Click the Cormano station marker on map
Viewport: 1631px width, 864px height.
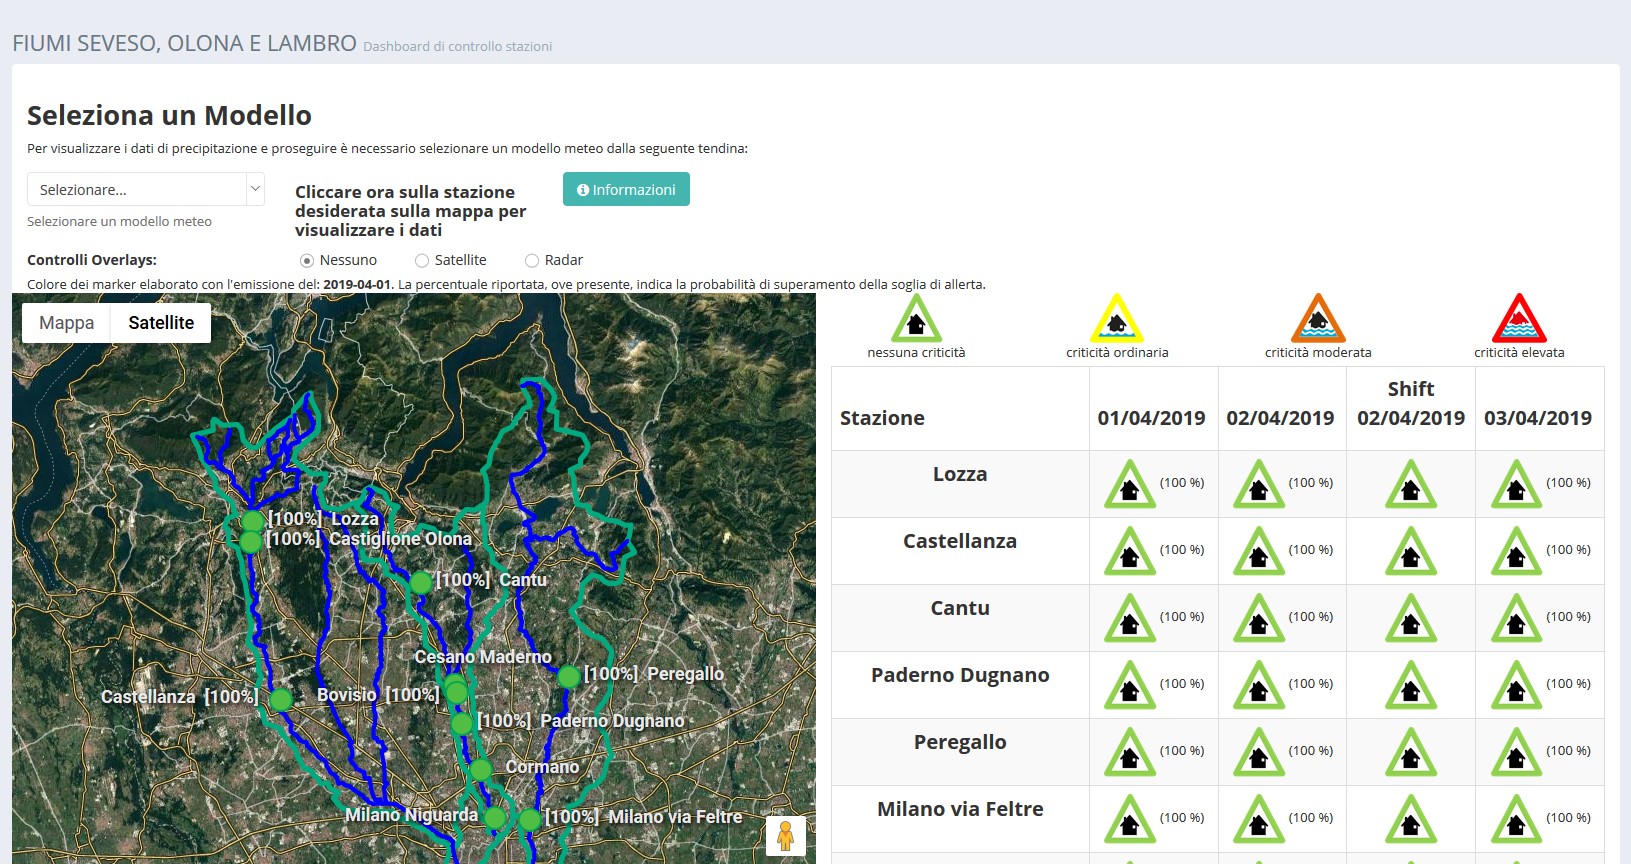point(481,769)
